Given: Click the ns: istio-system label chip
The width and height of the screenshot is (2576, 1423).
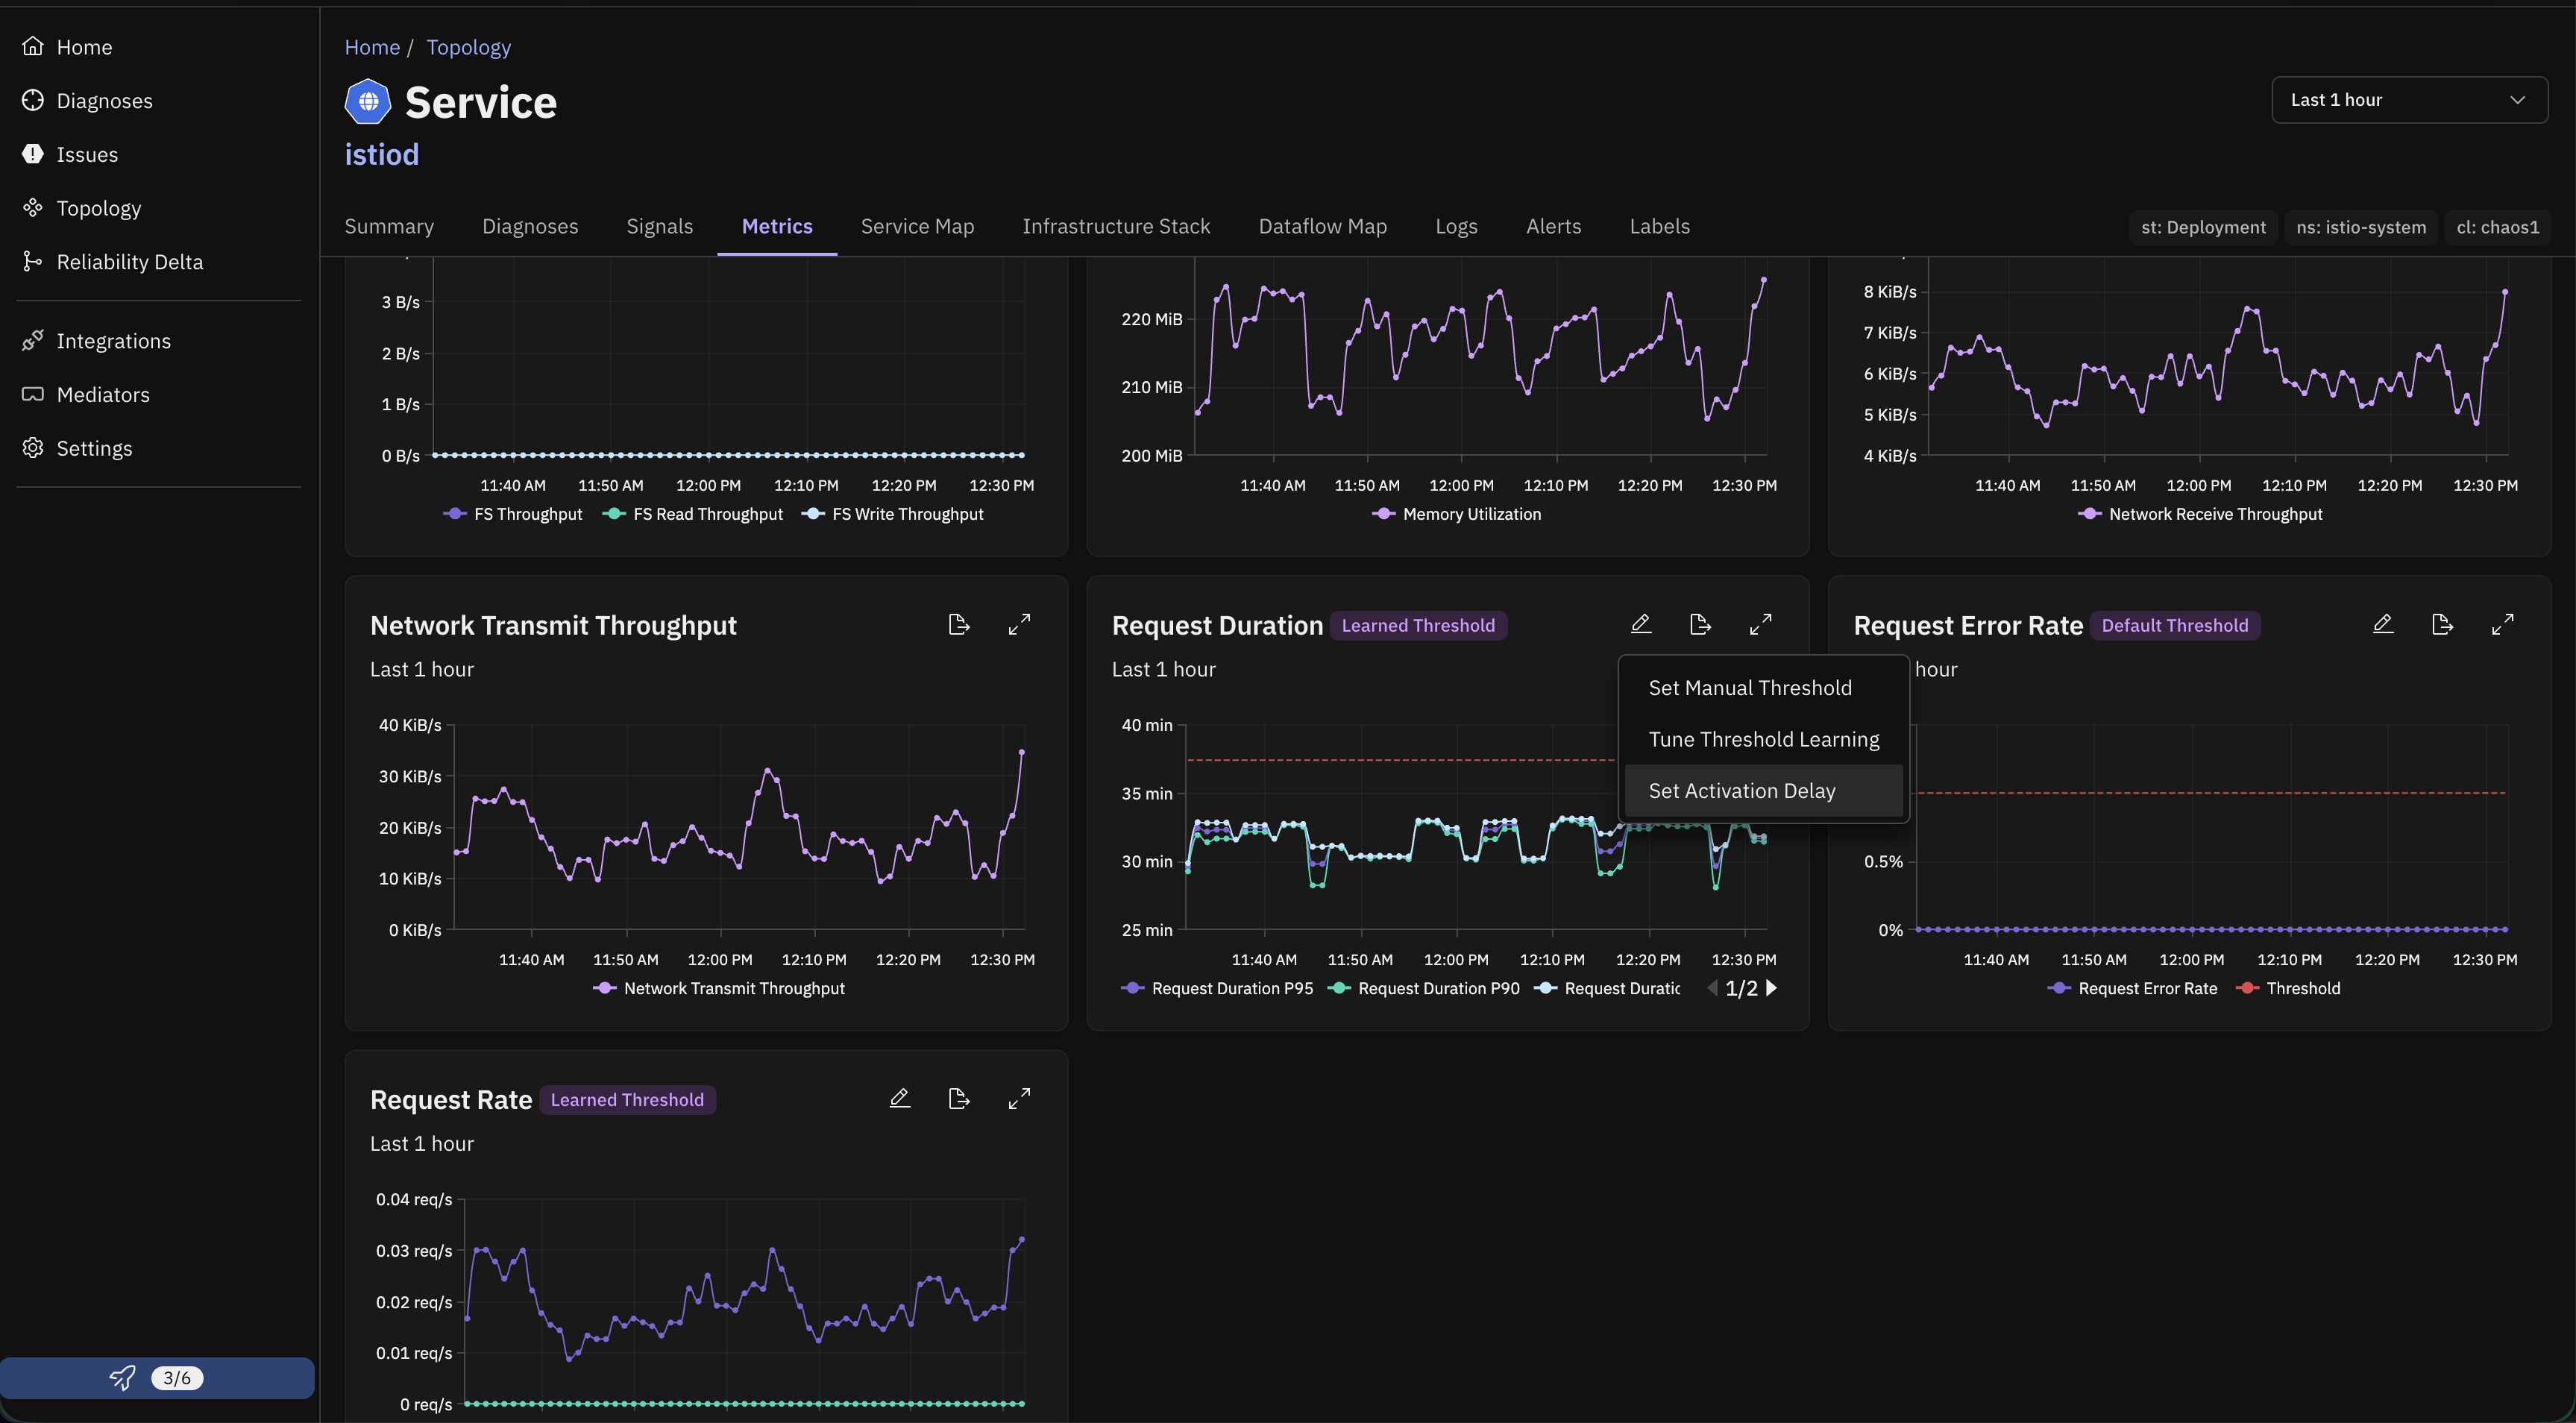Looking at the screenshot, I should (2360, 227).
